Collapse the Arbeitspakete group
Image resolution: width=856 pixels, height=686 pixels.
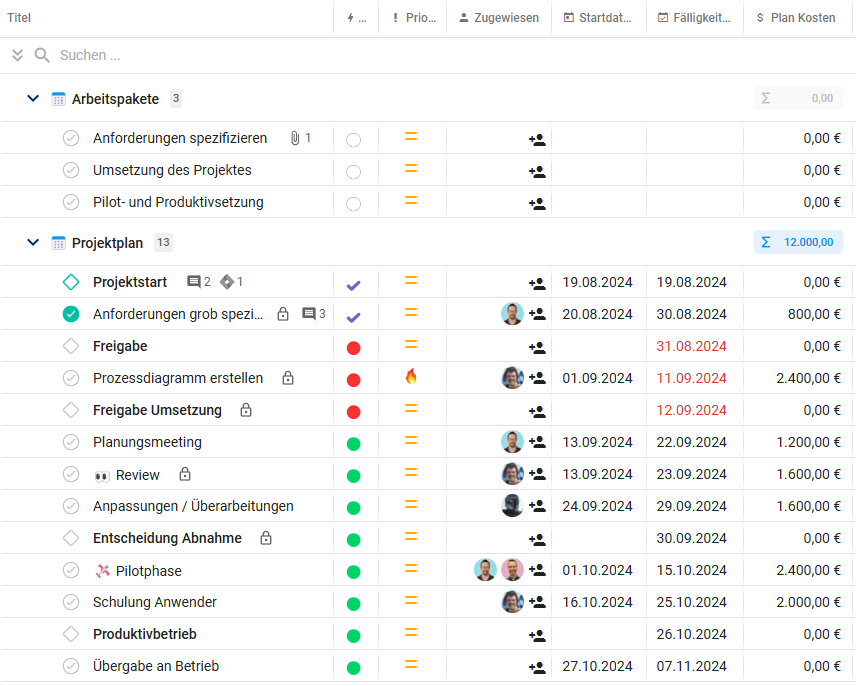point(33,99)
